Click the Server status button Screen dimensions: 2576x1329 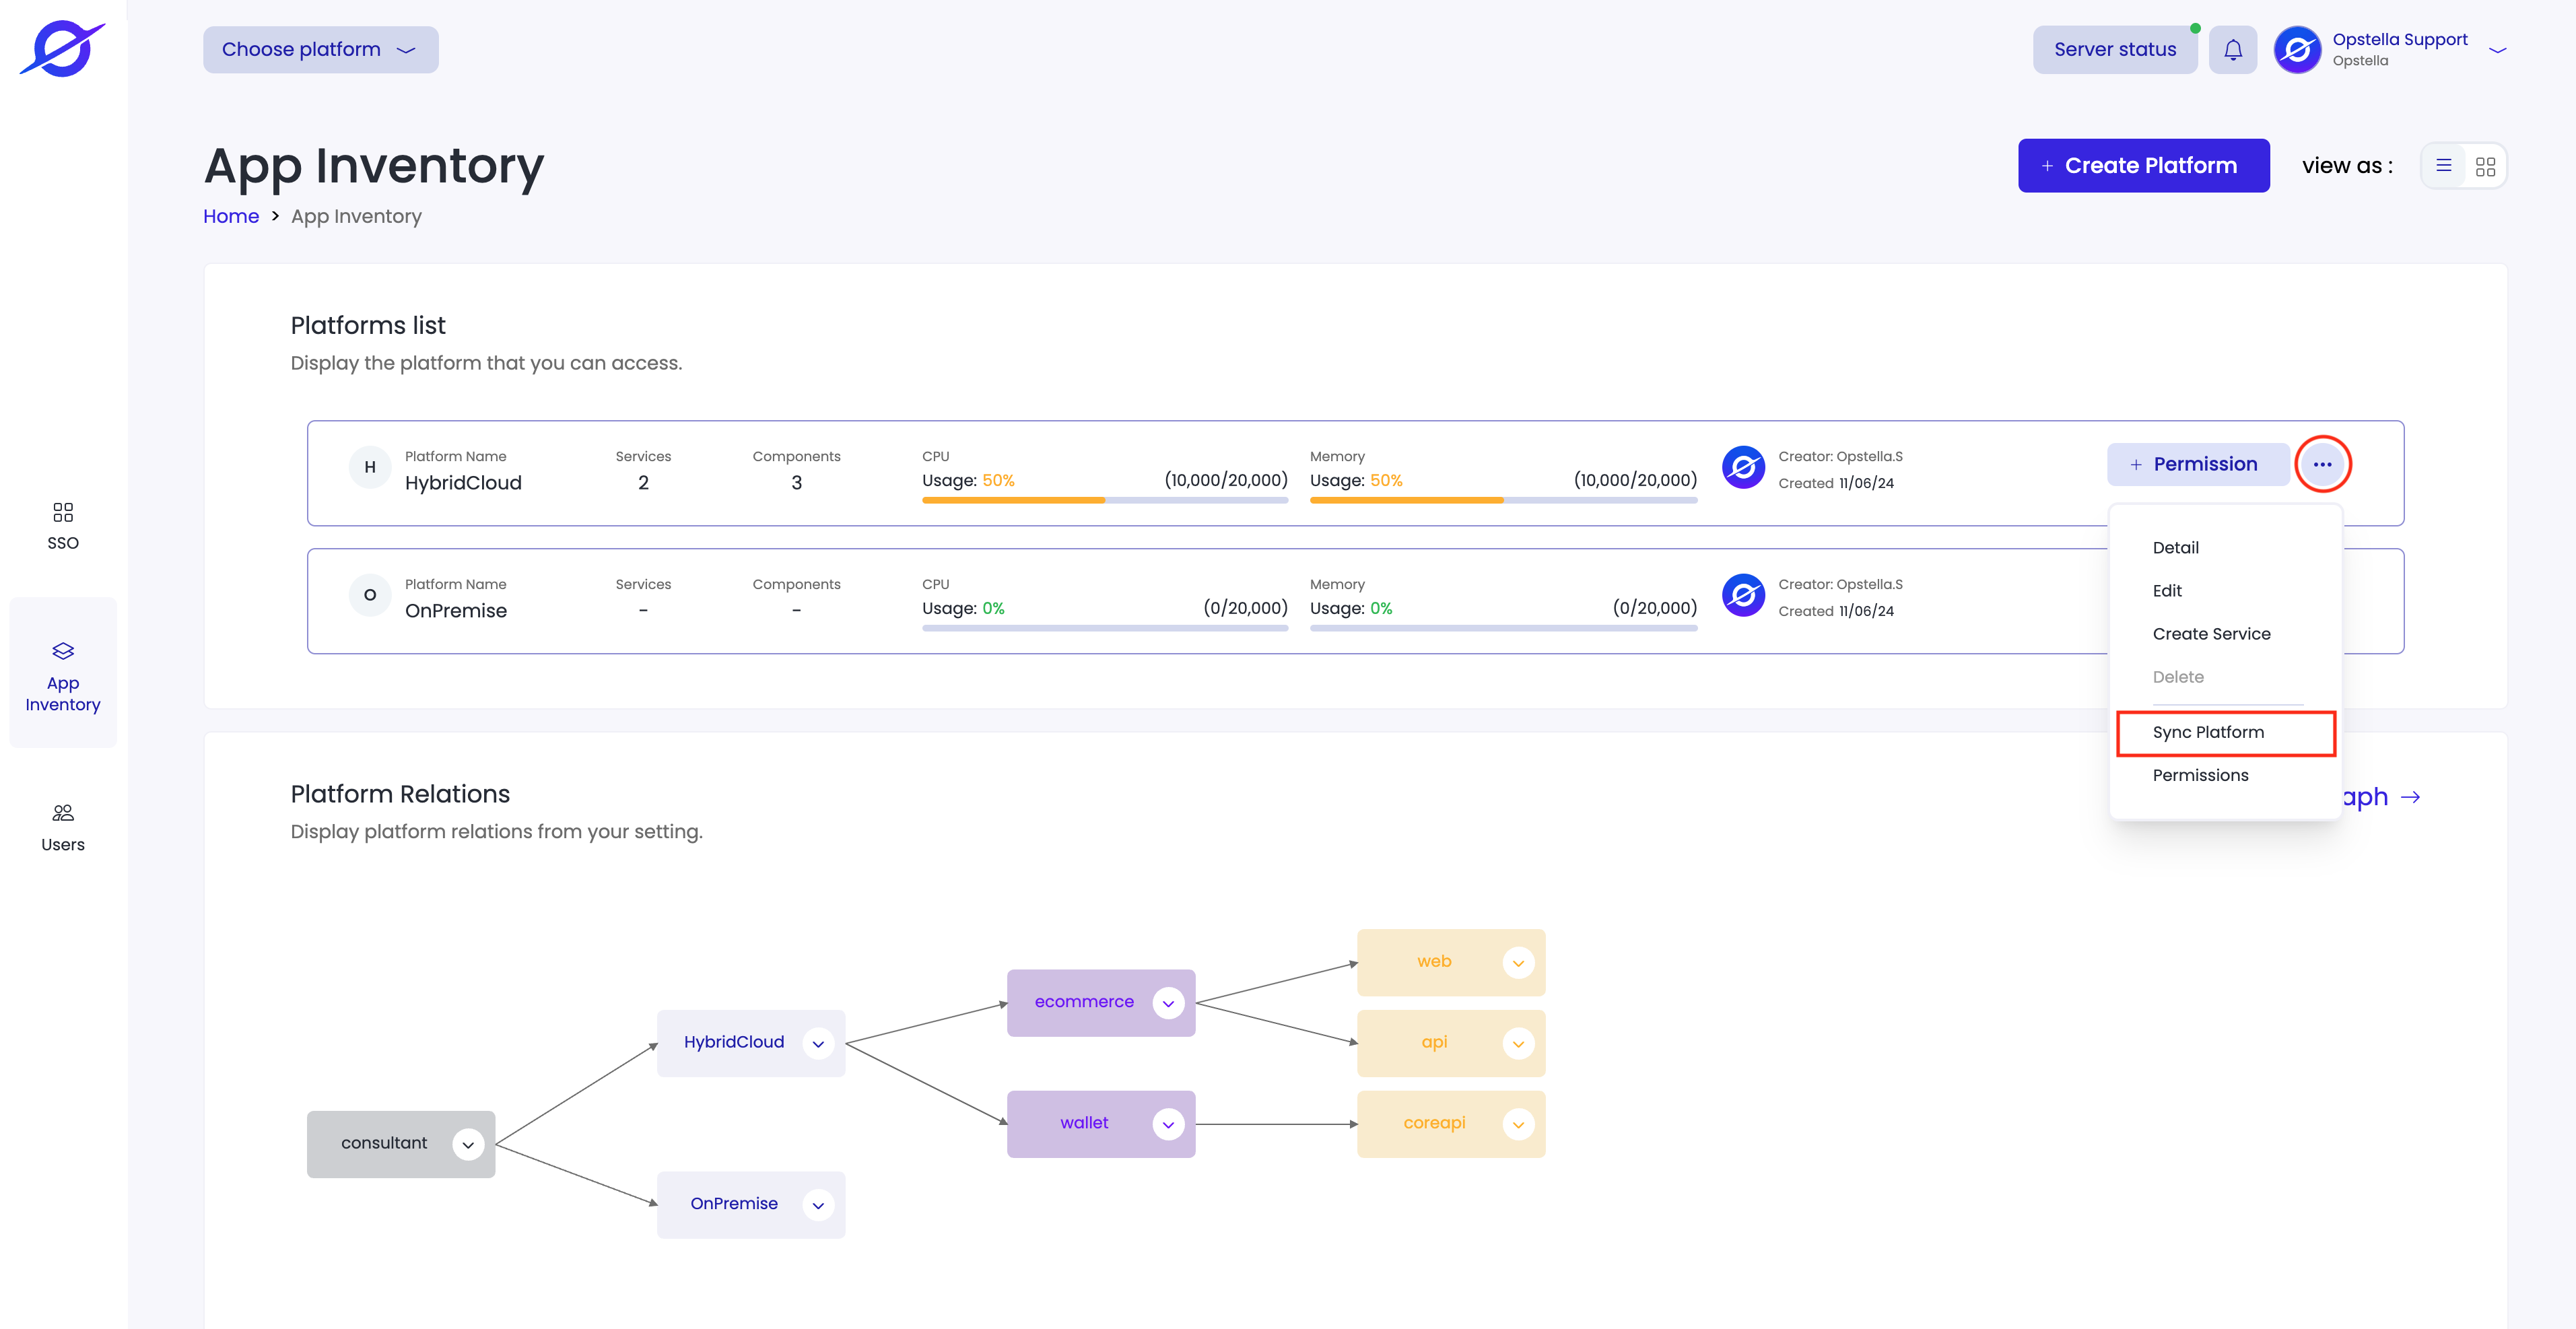2114,49
